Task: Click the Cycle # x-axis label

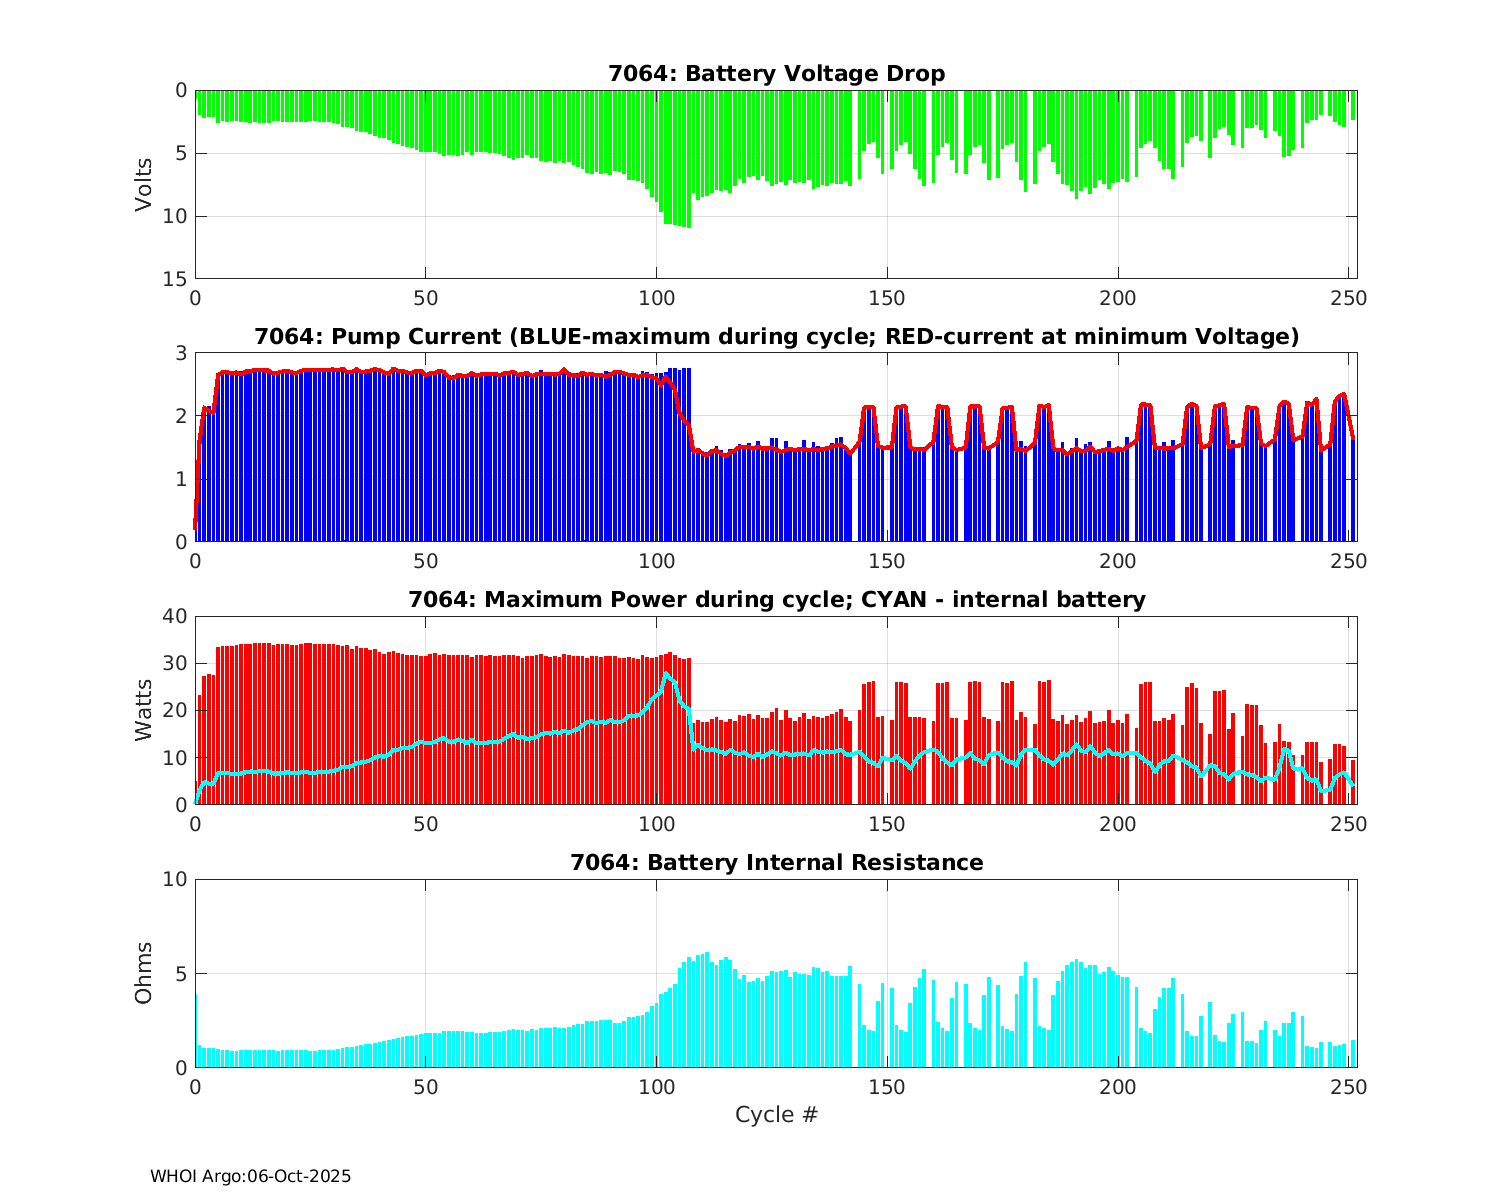Action: click(776, 1115)
